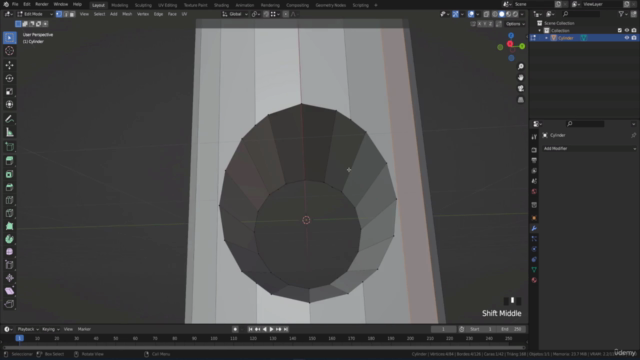This screenshot has width=640, height=360.
Task: Expand the Options dropdown
Action: (x=515, y=24)
